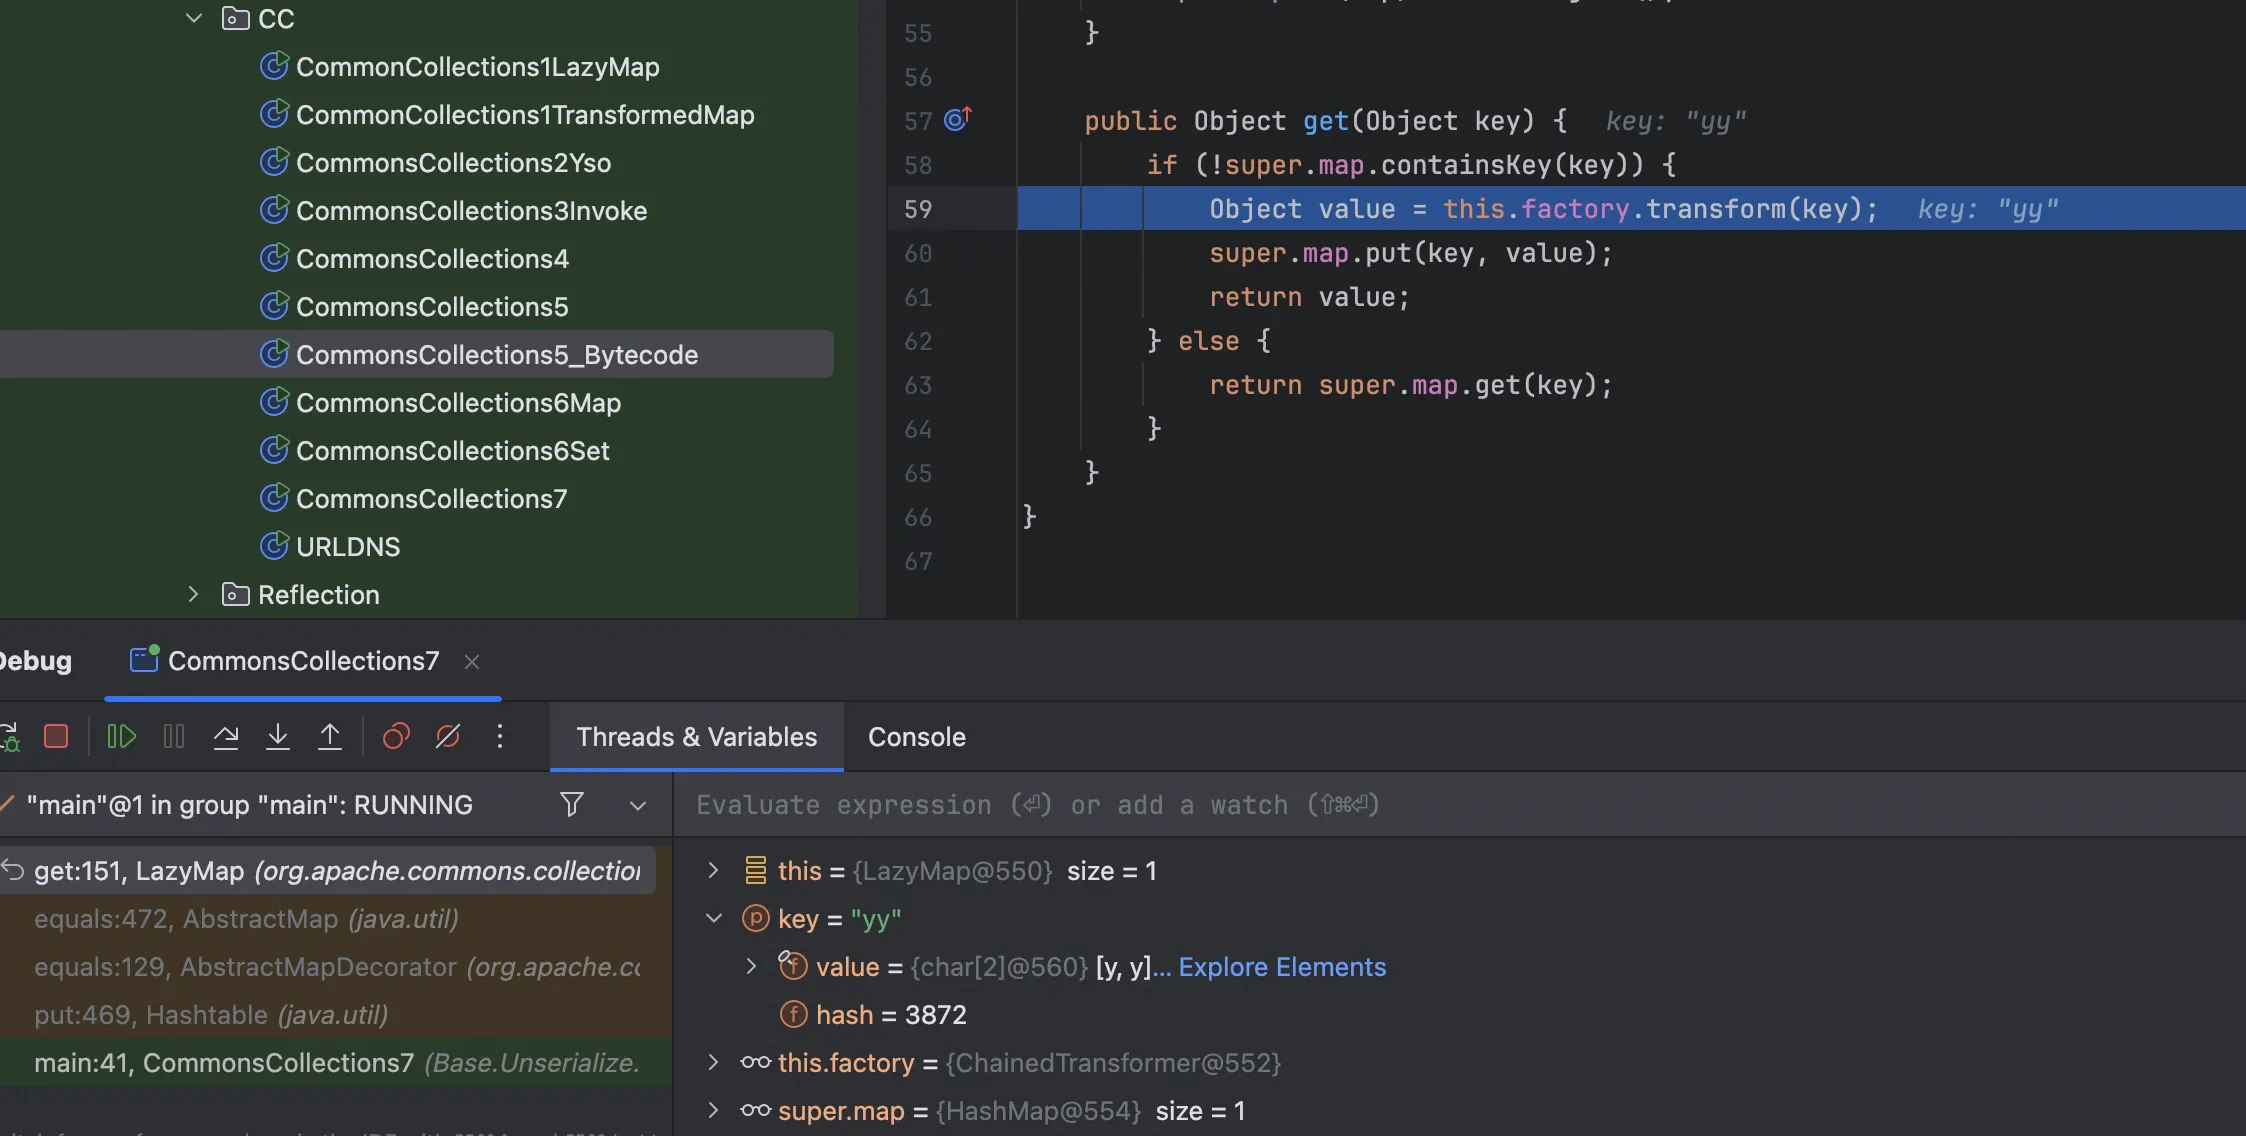Select the Threads & Variables tab
Viewport: 2246px width, 1136px height.
[x=696, y=737]
